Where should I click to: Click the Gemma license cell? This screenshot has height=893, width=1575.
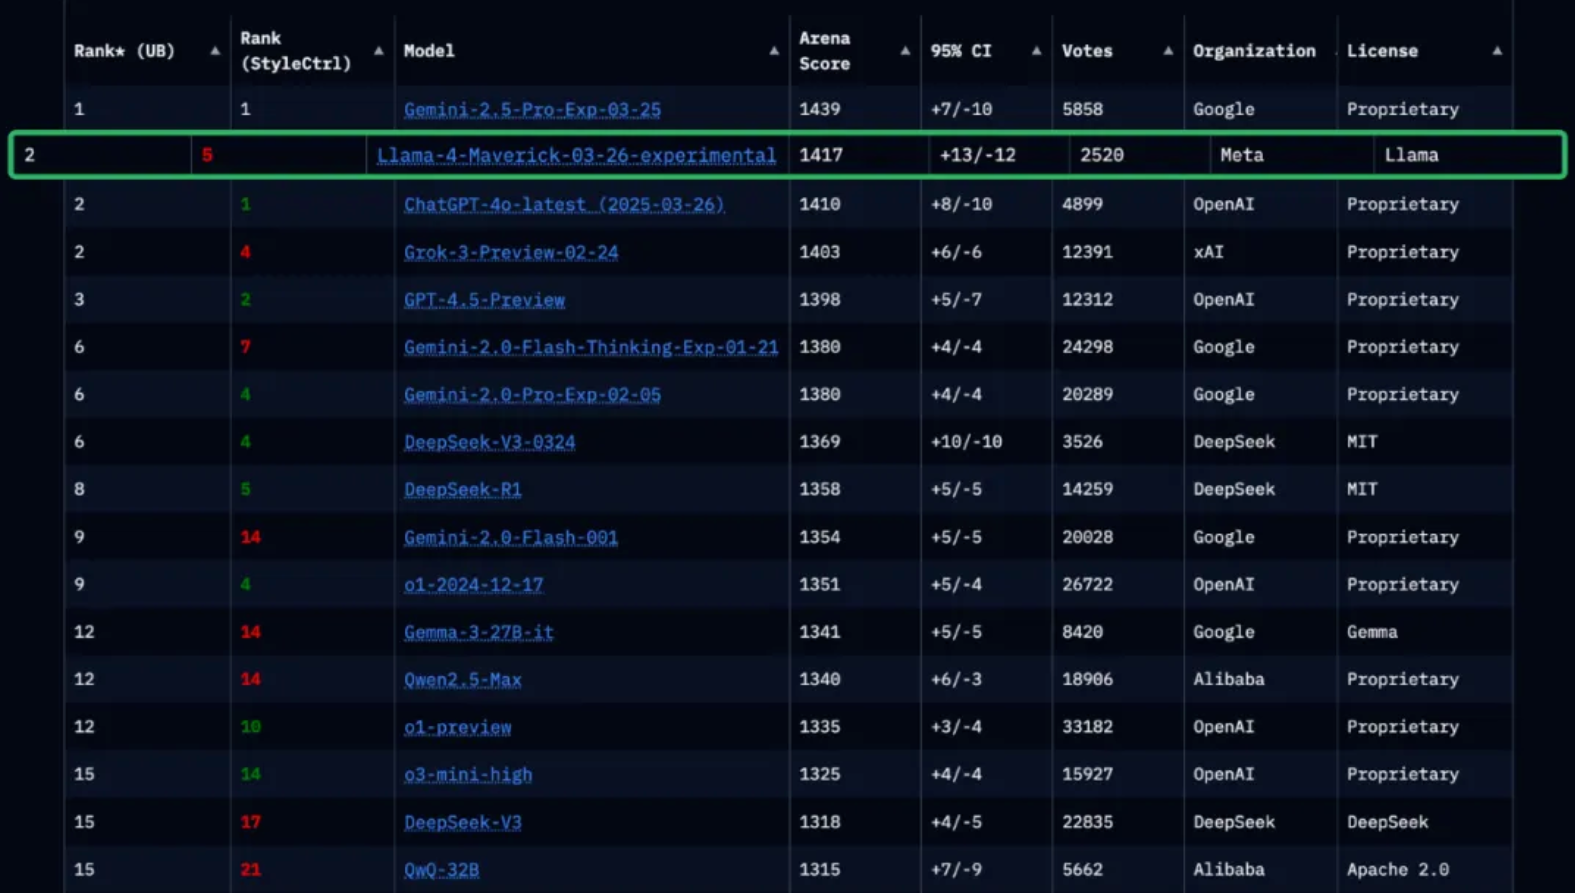[x=1372, y=632]
